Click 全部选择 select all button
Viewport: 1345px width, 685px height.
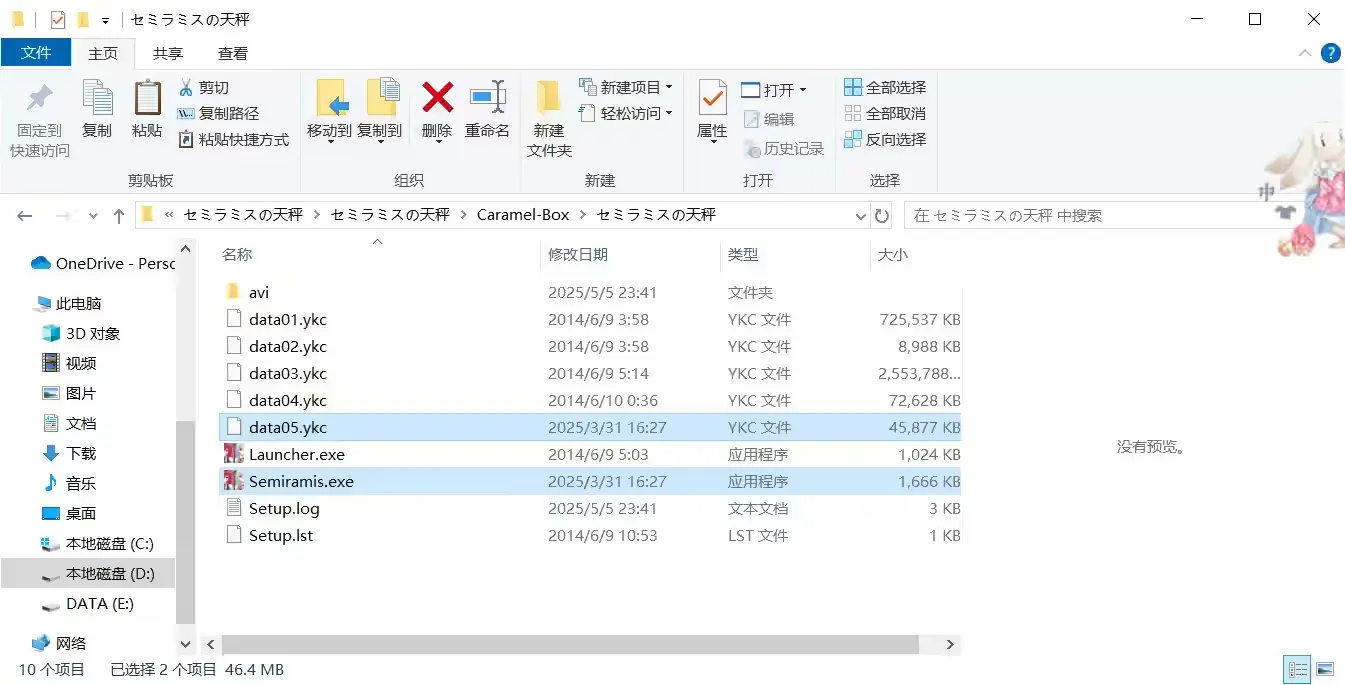[886, 88]
